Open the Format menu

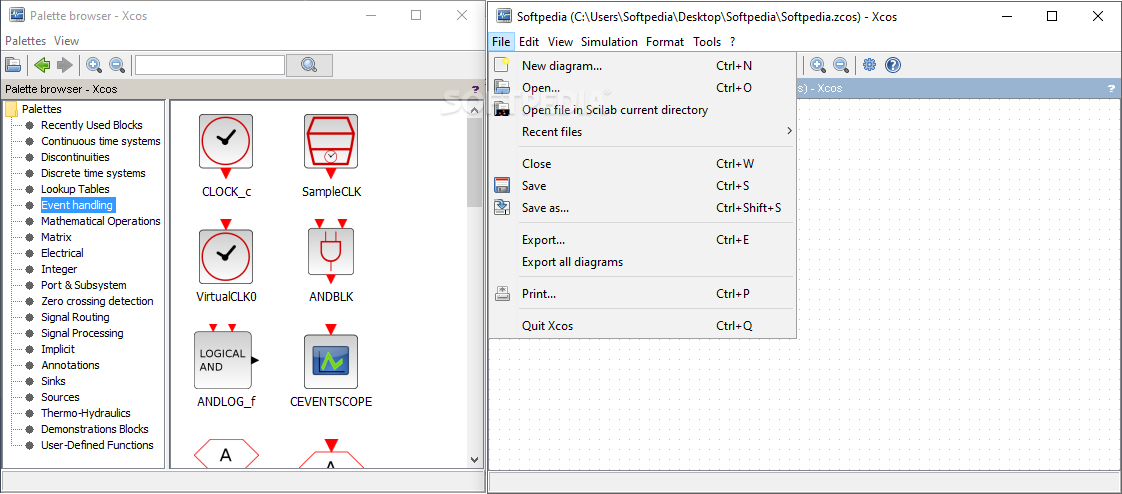665,42
